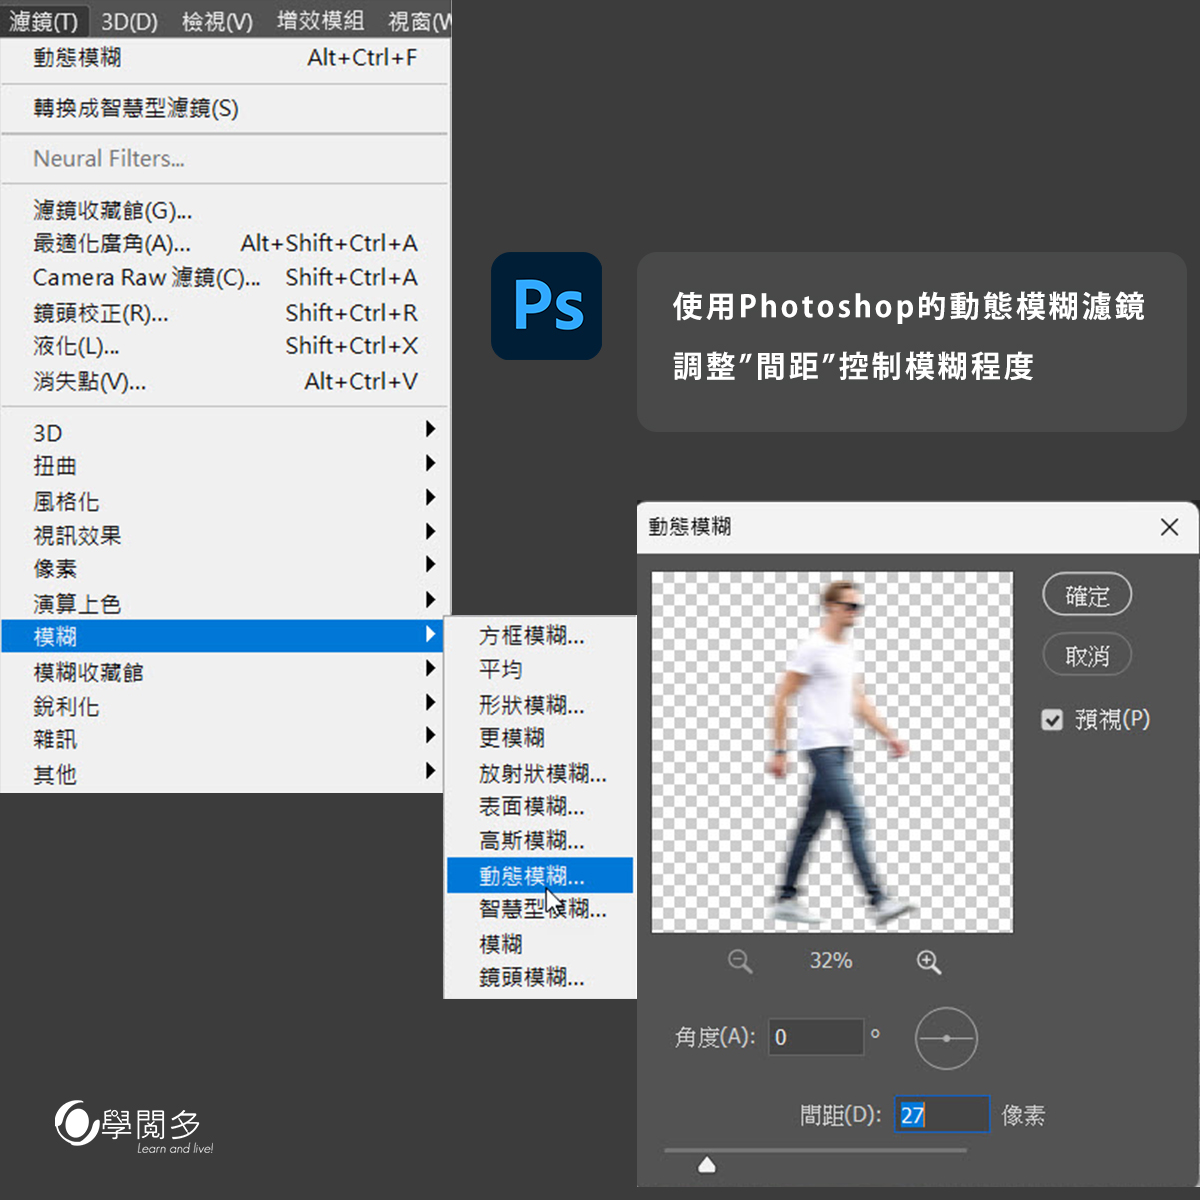Image resolution: width=1200 pixels, height=1200 pixels.
Task: Choose 智慧型模糊...
Action: [540, 909]
